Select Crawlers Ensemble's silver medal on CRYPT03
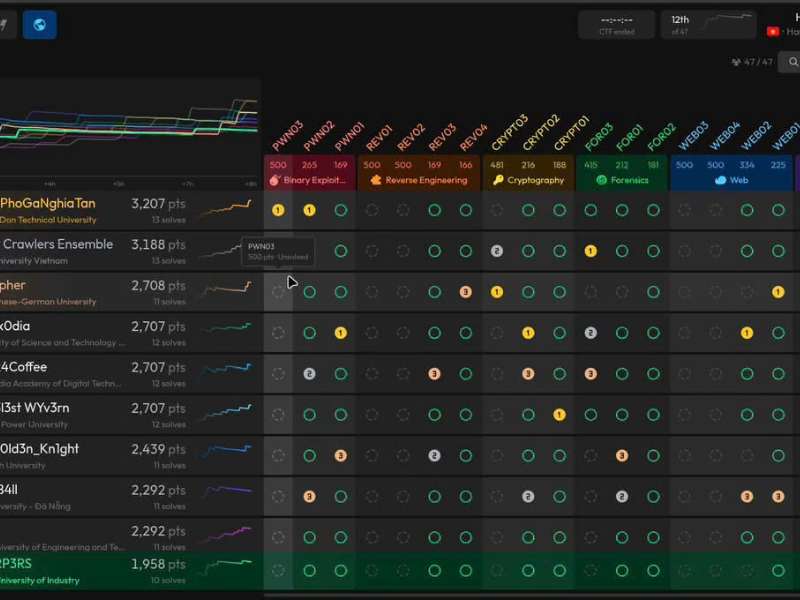This screenshot has height=600, width=800. pyautogui.click(x=497, y=251)
